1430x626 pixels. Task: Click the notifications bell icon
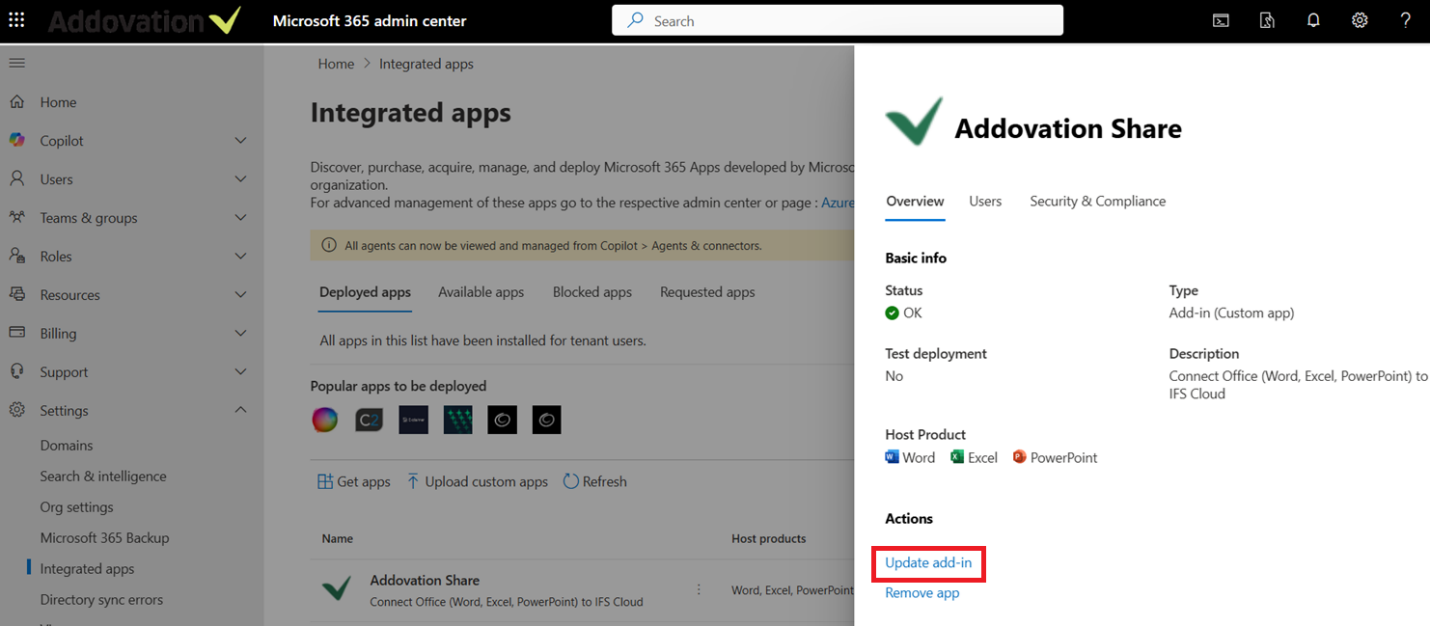[1313, 20]
